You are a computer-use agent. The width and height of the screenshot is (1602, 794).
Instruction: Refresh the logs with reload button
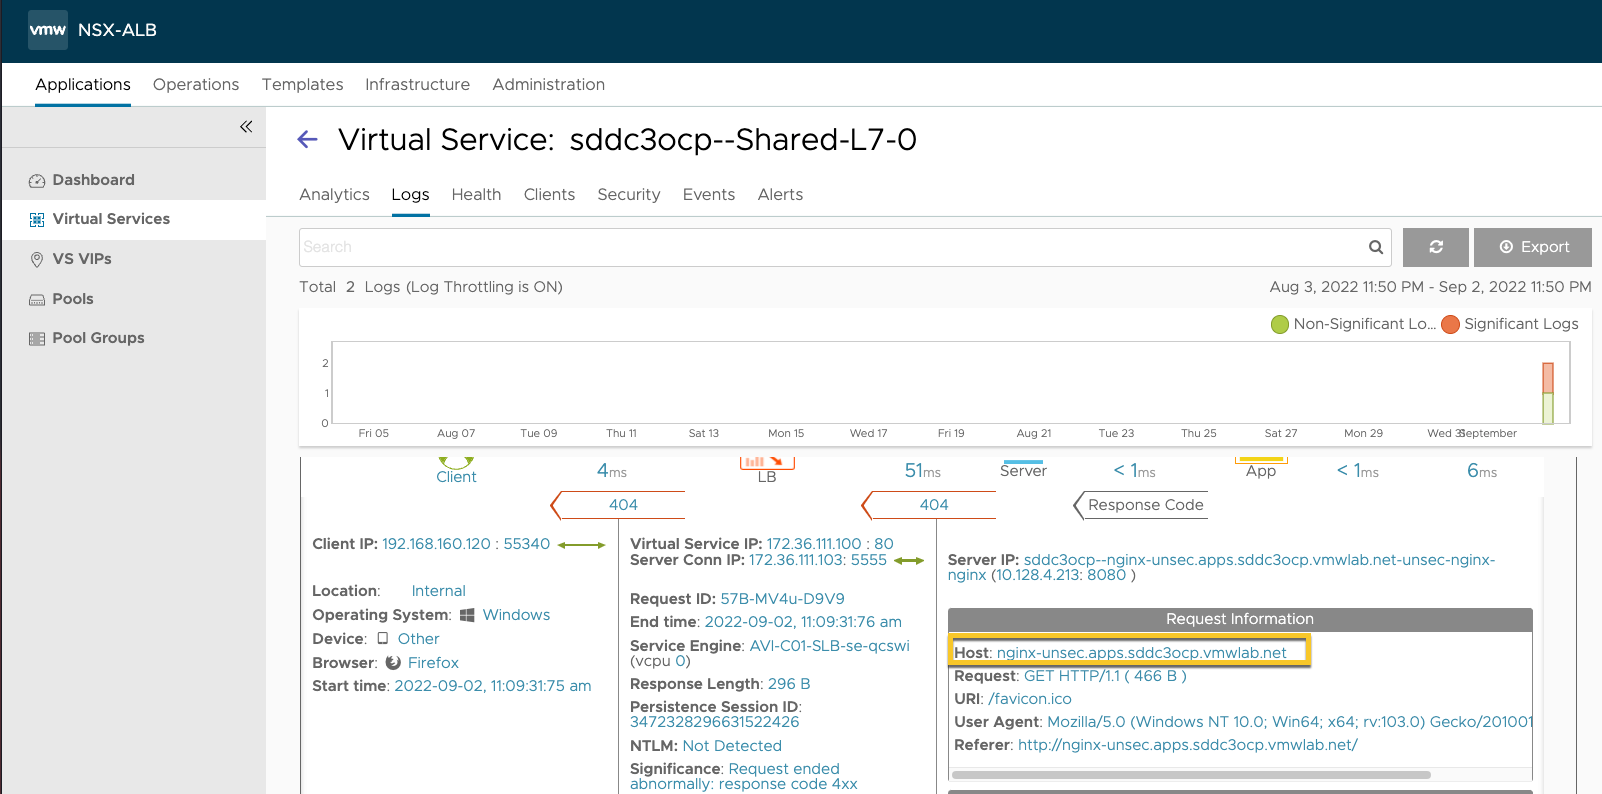pyautogui.click(x=1436, y=247)
